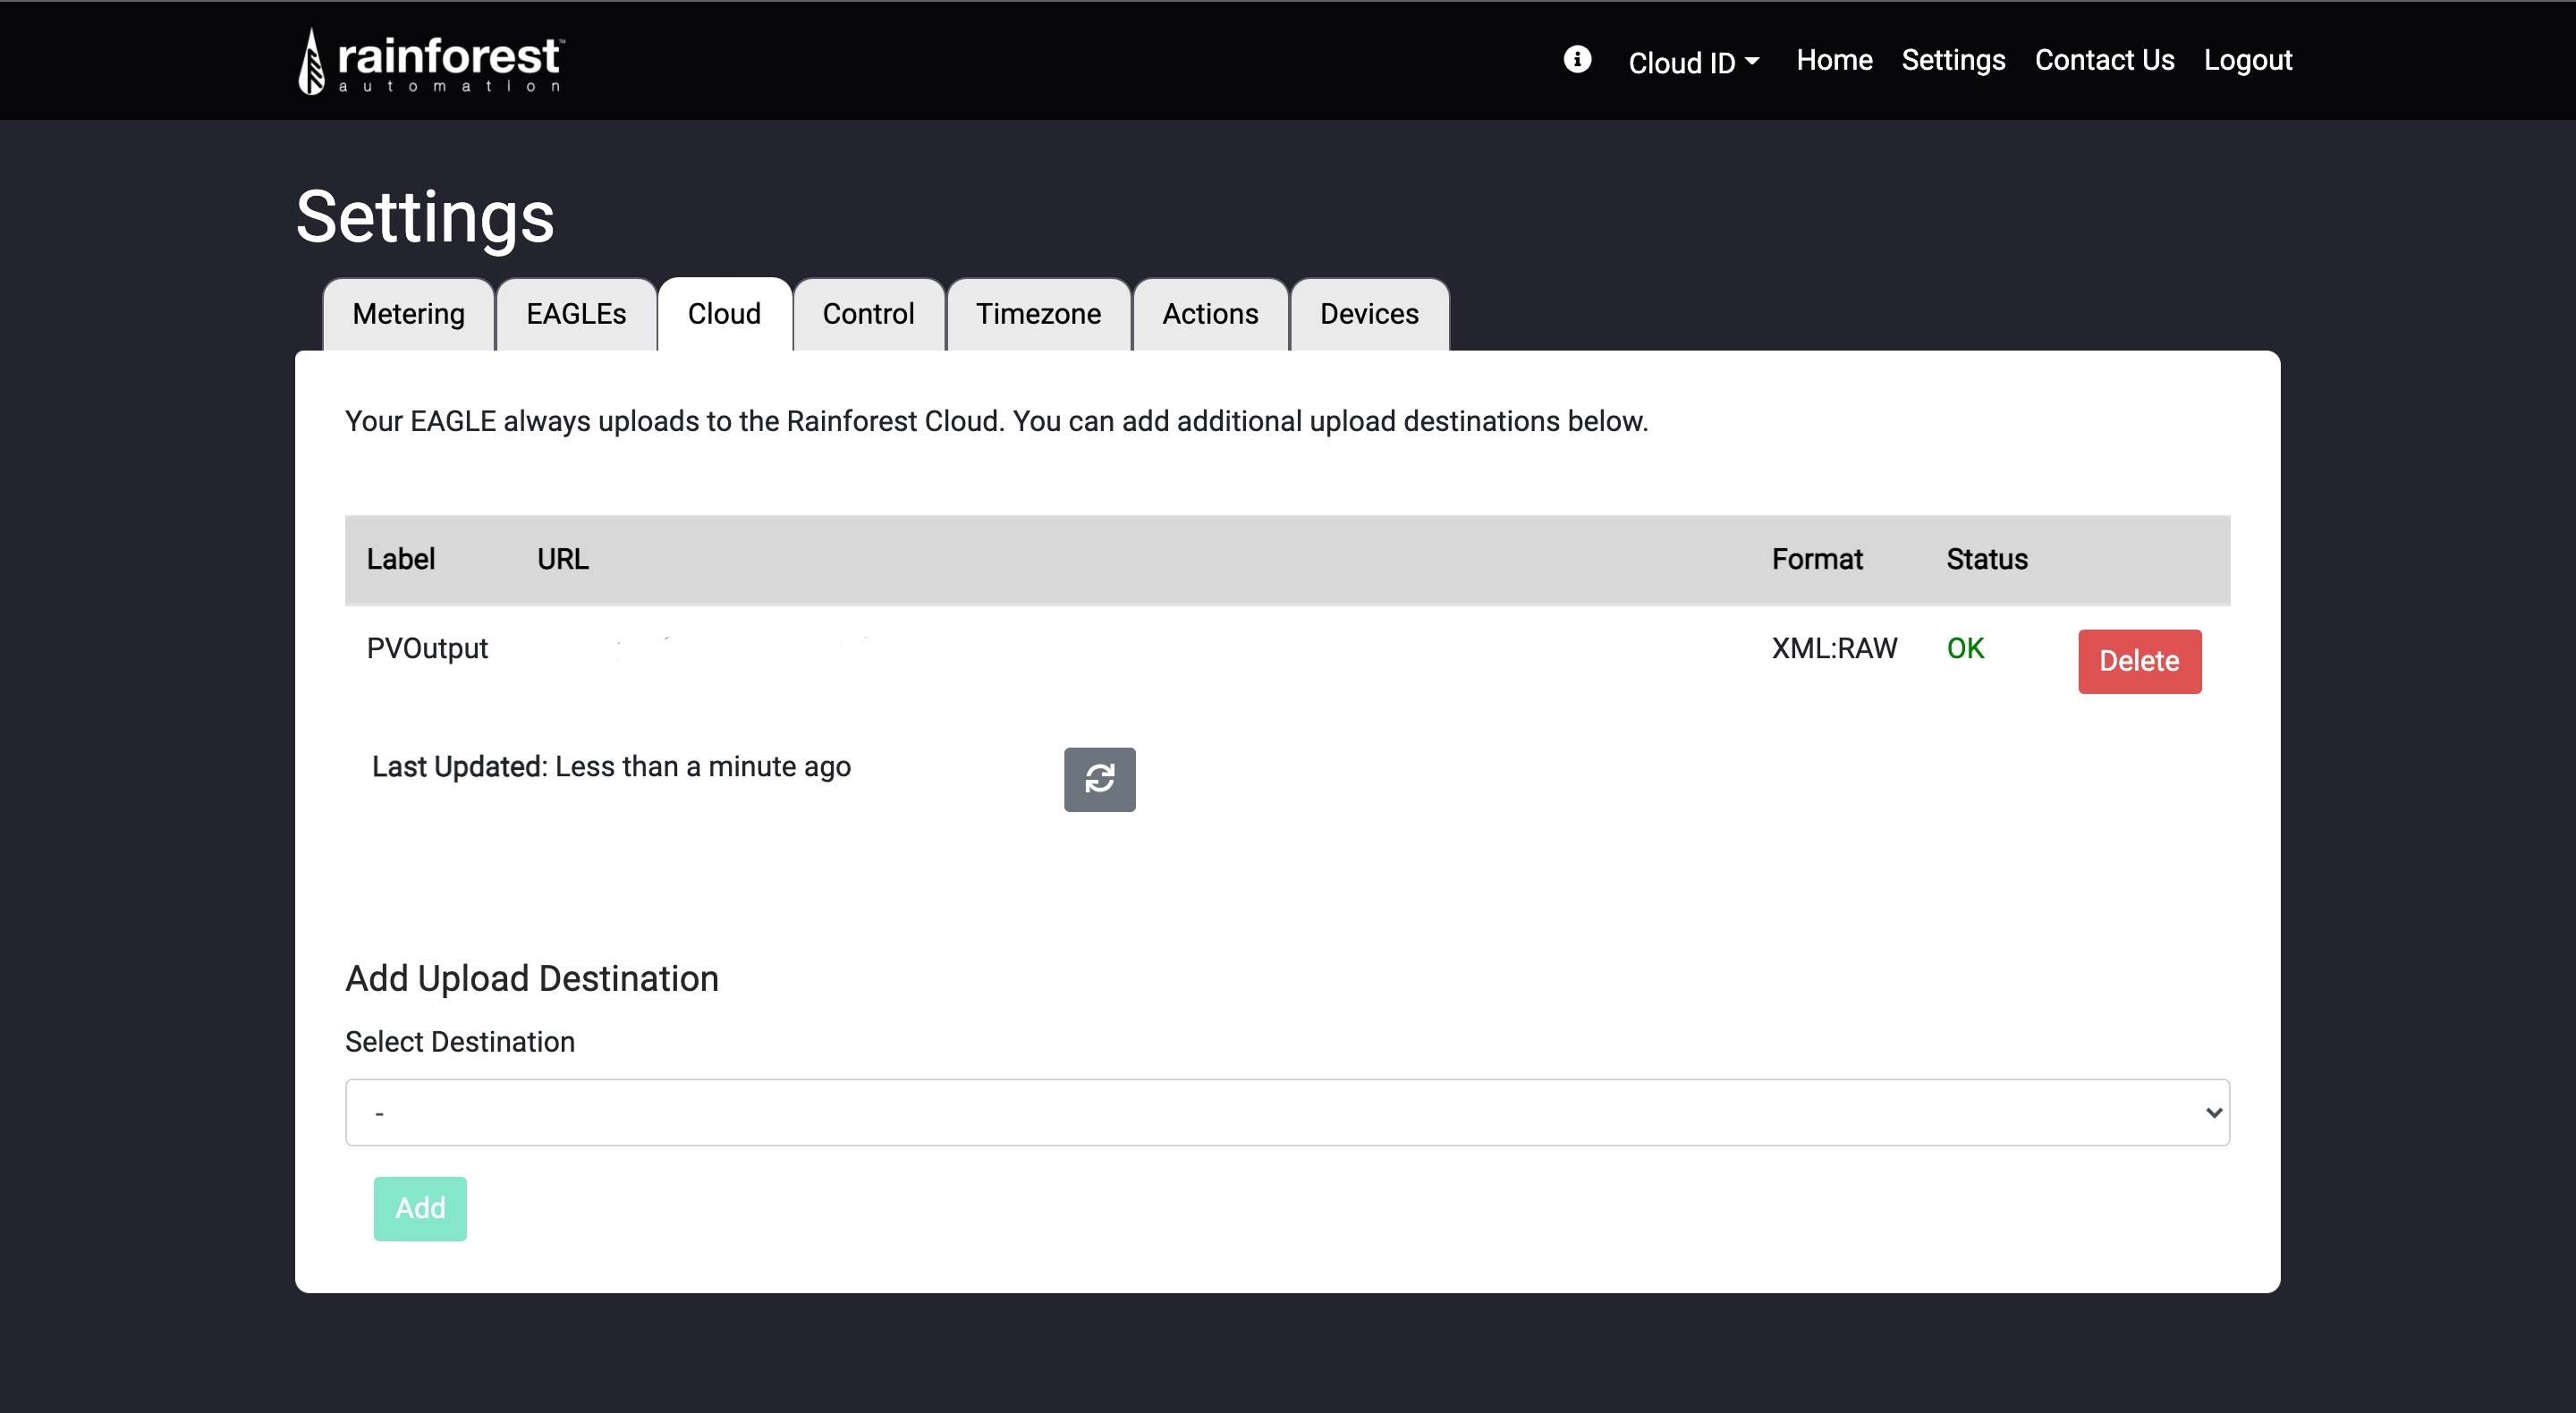The image size is (2576, 1413).
Task: Click the PVOutput row label
Action: [427, 648]
